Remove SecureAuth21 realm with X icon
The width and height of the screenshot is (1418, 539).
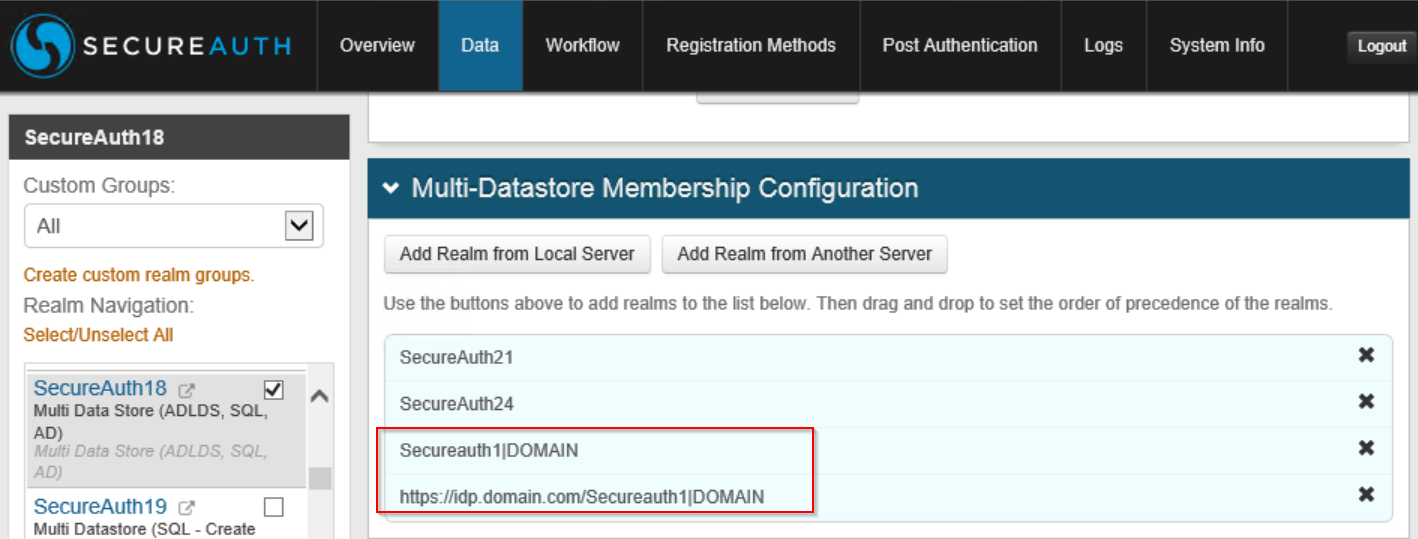1366,356
